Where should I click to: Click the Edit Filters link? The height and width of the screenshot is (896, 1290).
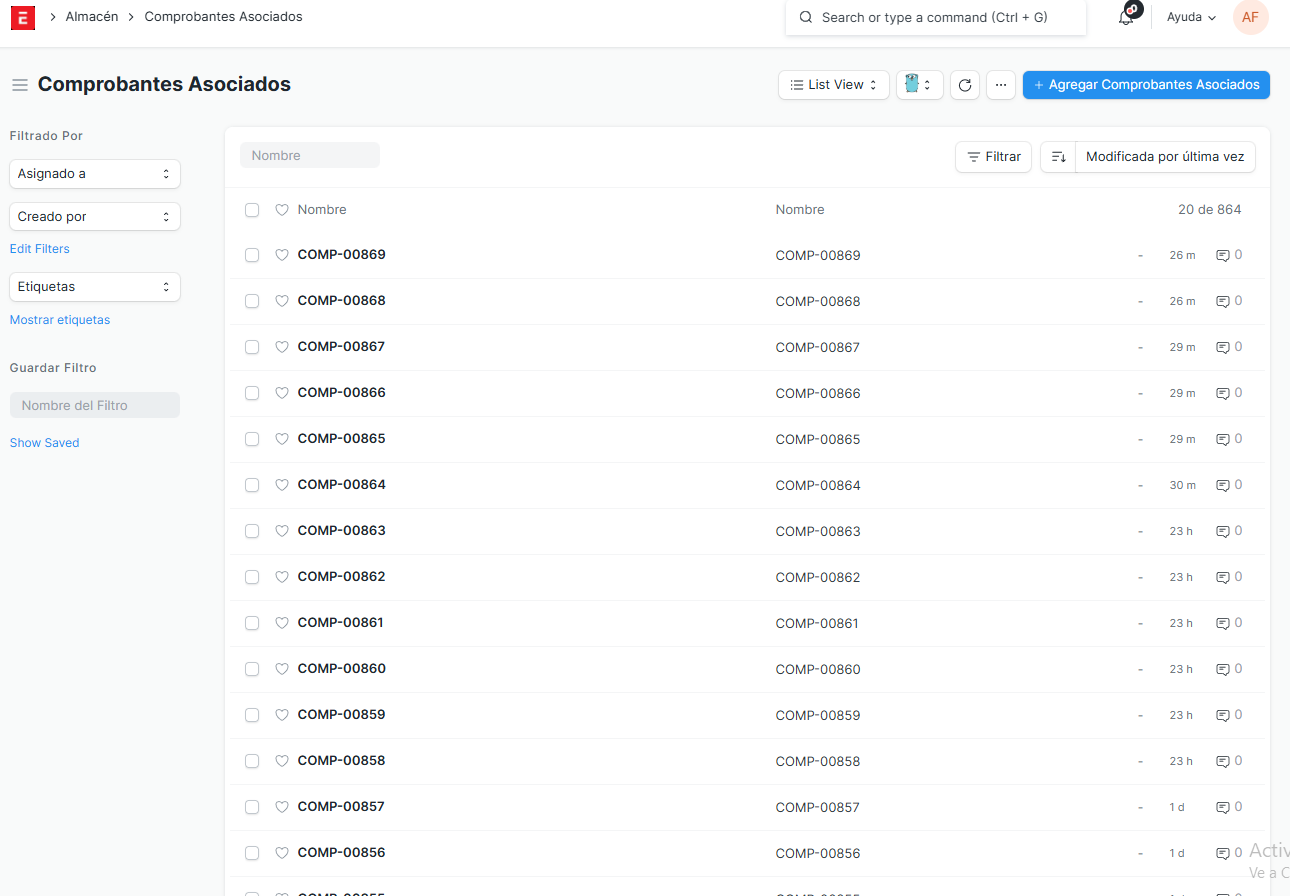(x=40, y=249)
